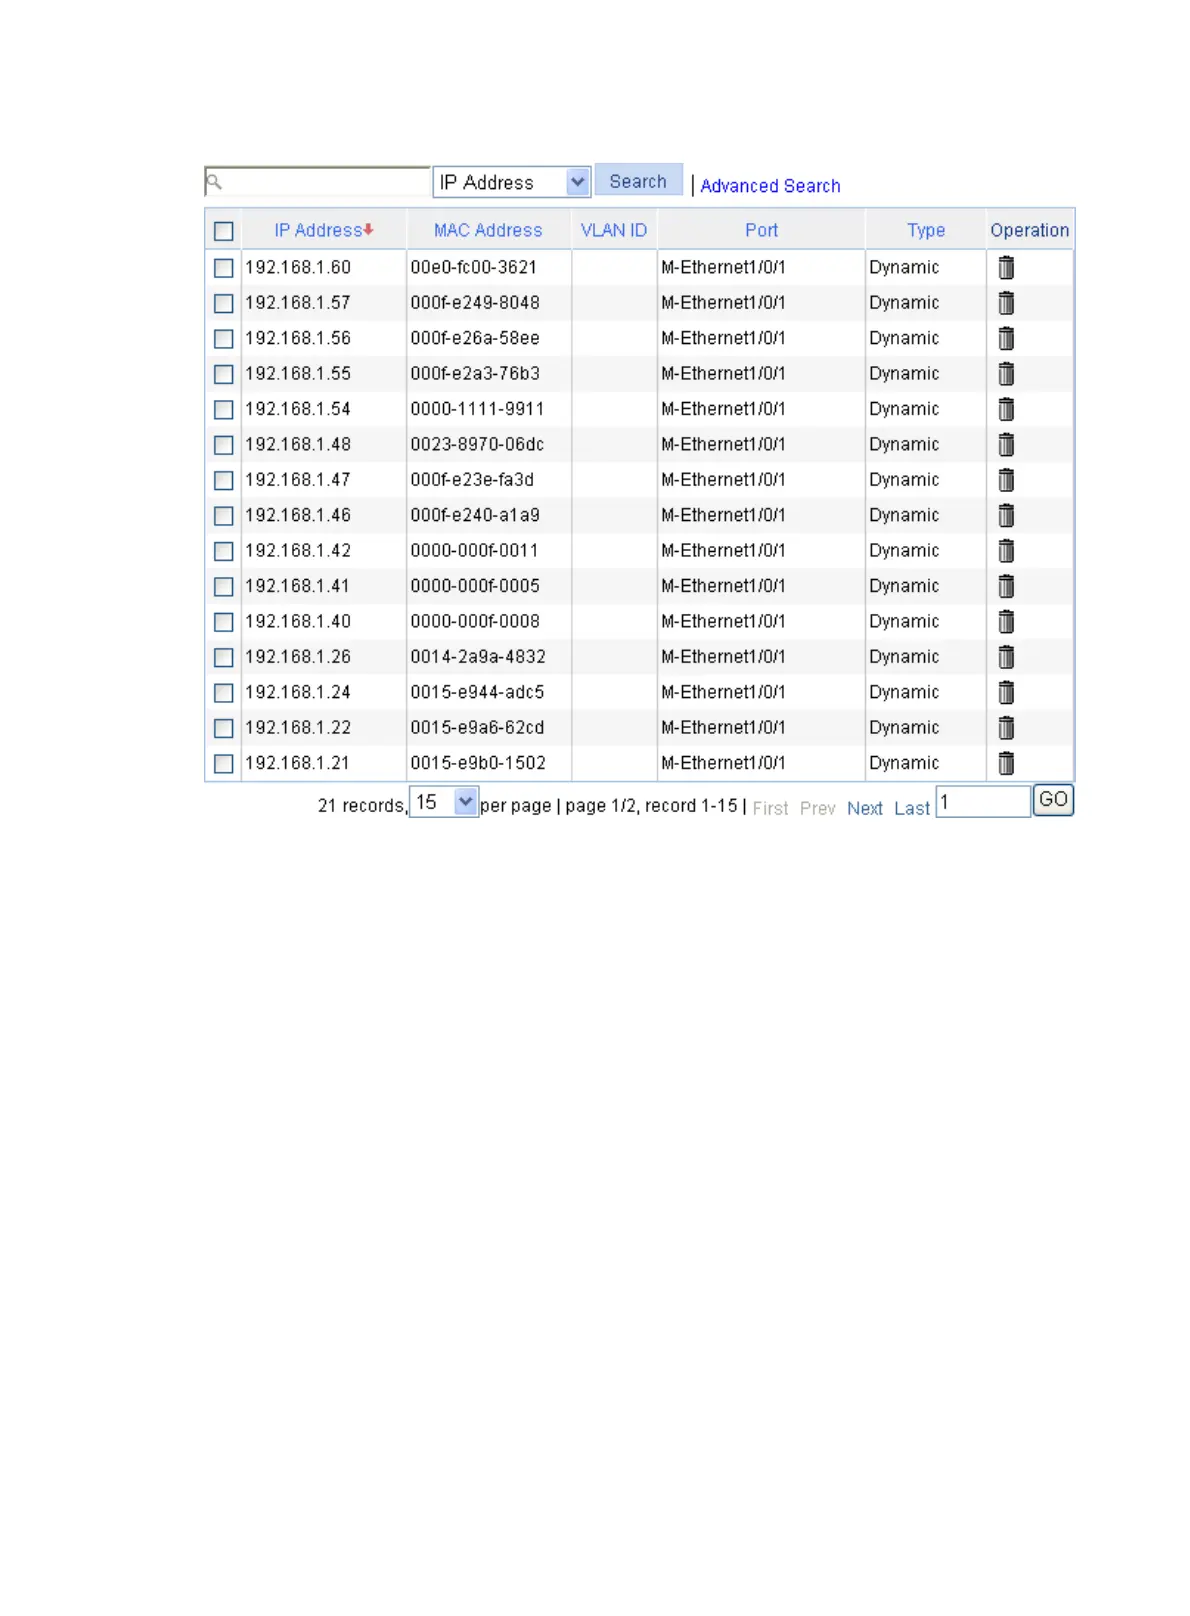Delete the 192.168.1.22 entry with trash icon
The image size is (1190, 1616).
click(1006, 728)
